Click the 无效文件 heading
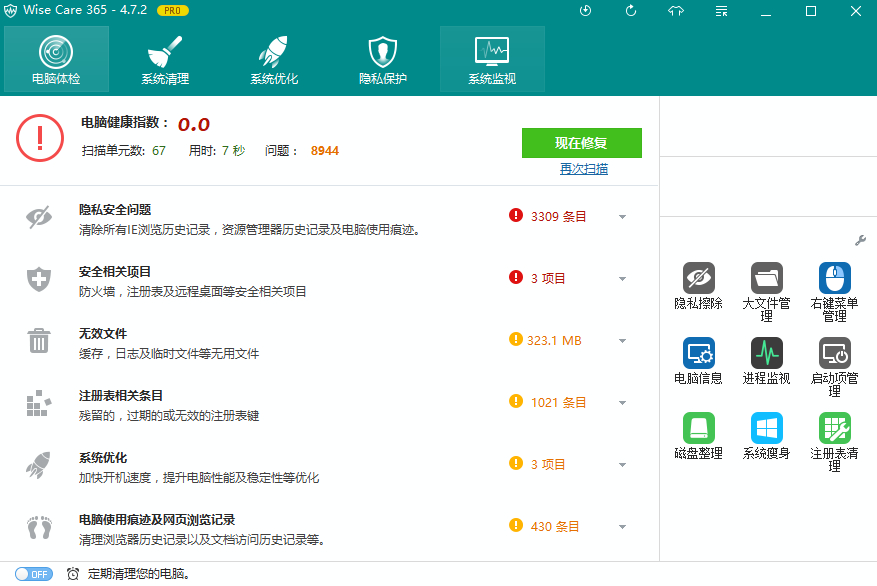 point(103,334)
